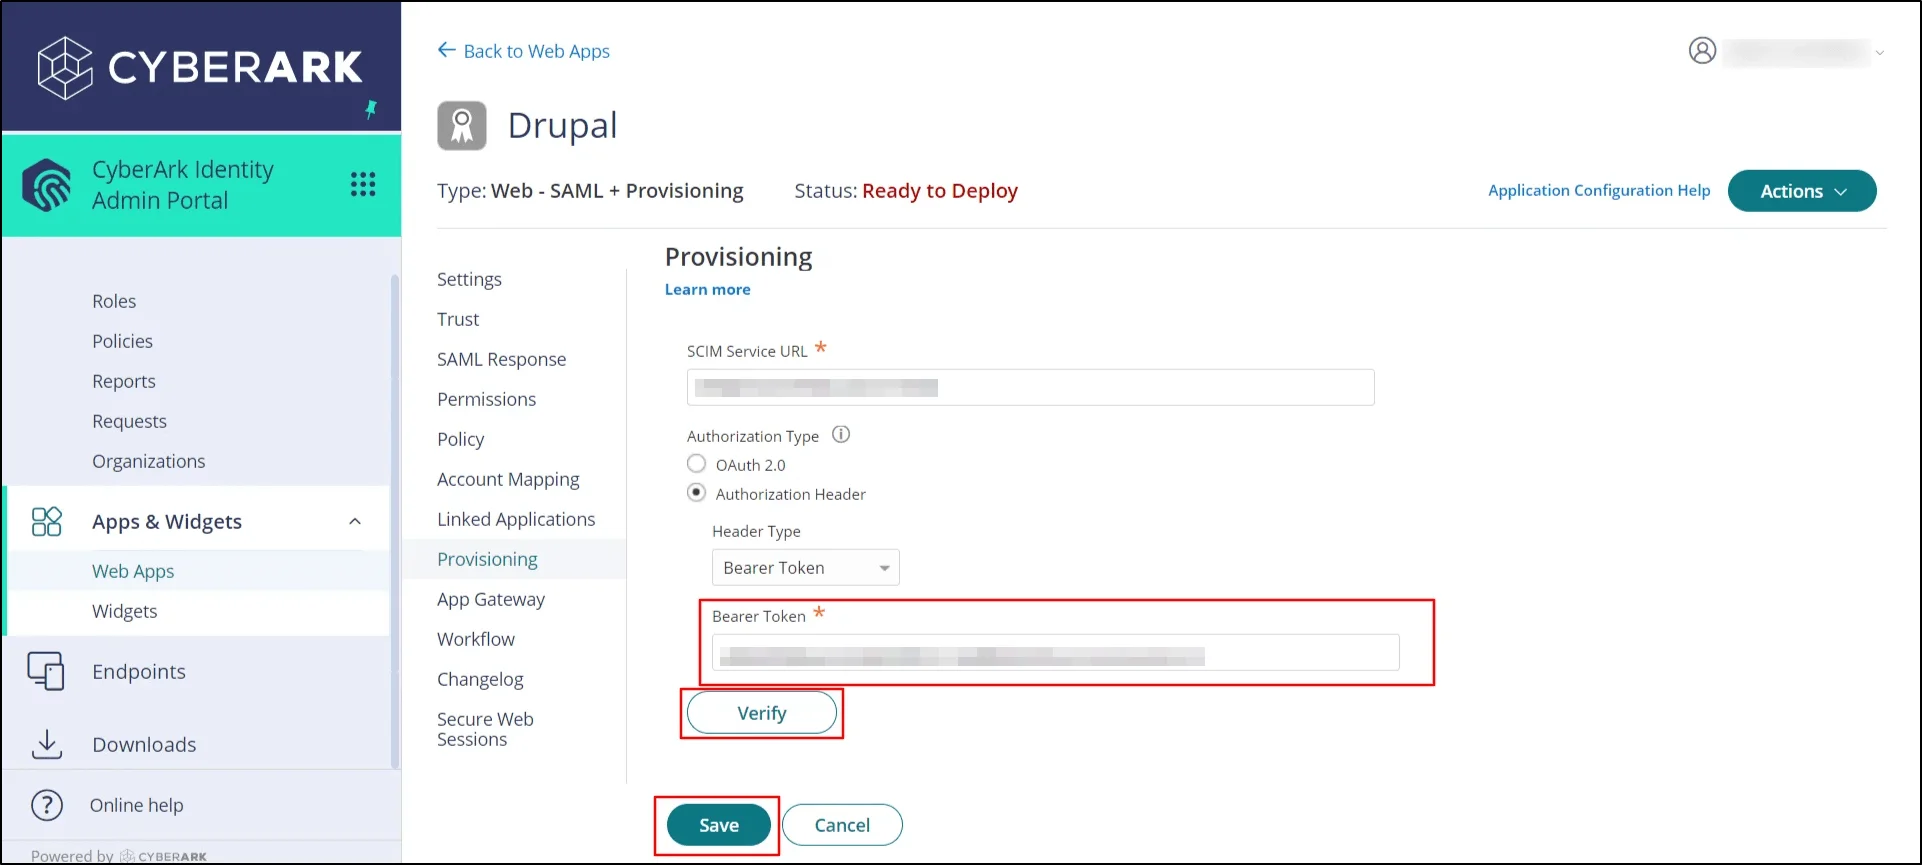1922x865 pixels.
Task: Click the CyberArk logo
Action: (200, 67)
